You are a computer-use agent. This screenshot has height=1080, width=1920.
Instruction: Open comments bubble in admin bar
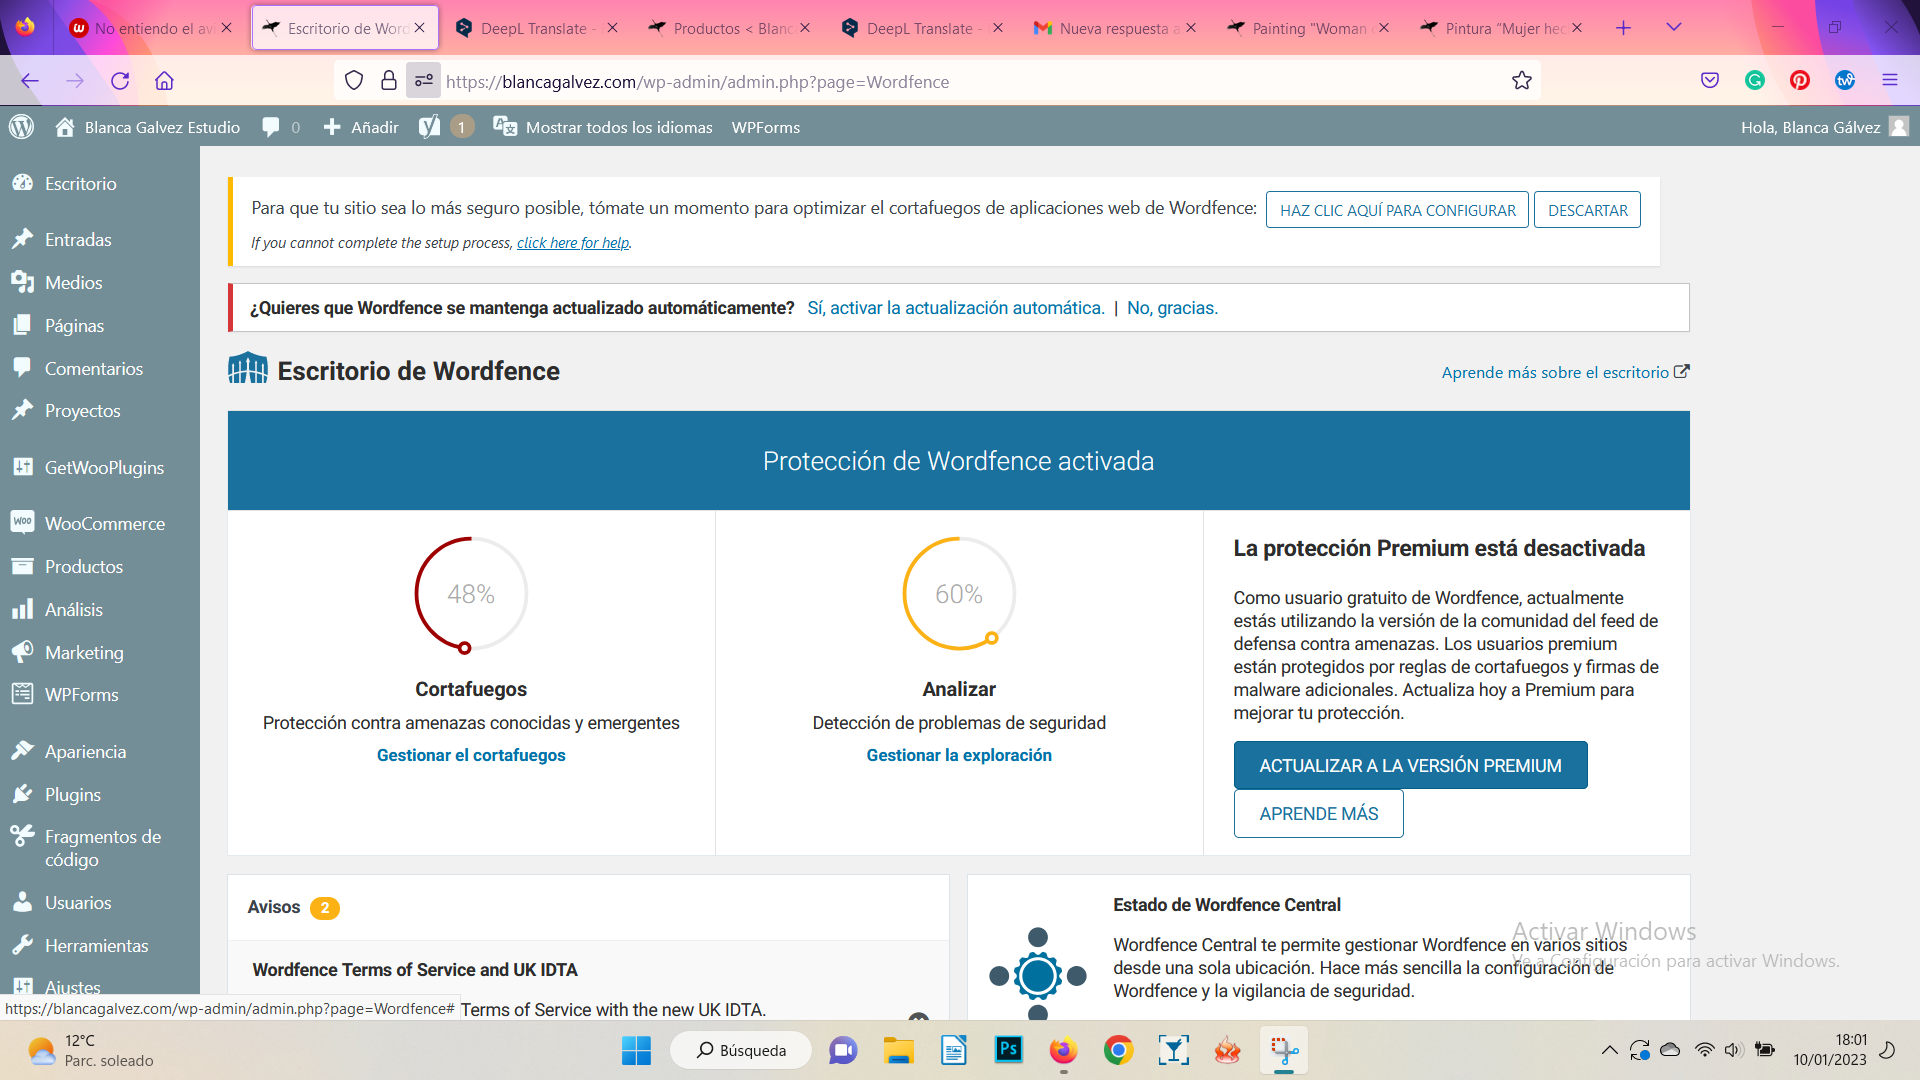coord(271,127)
